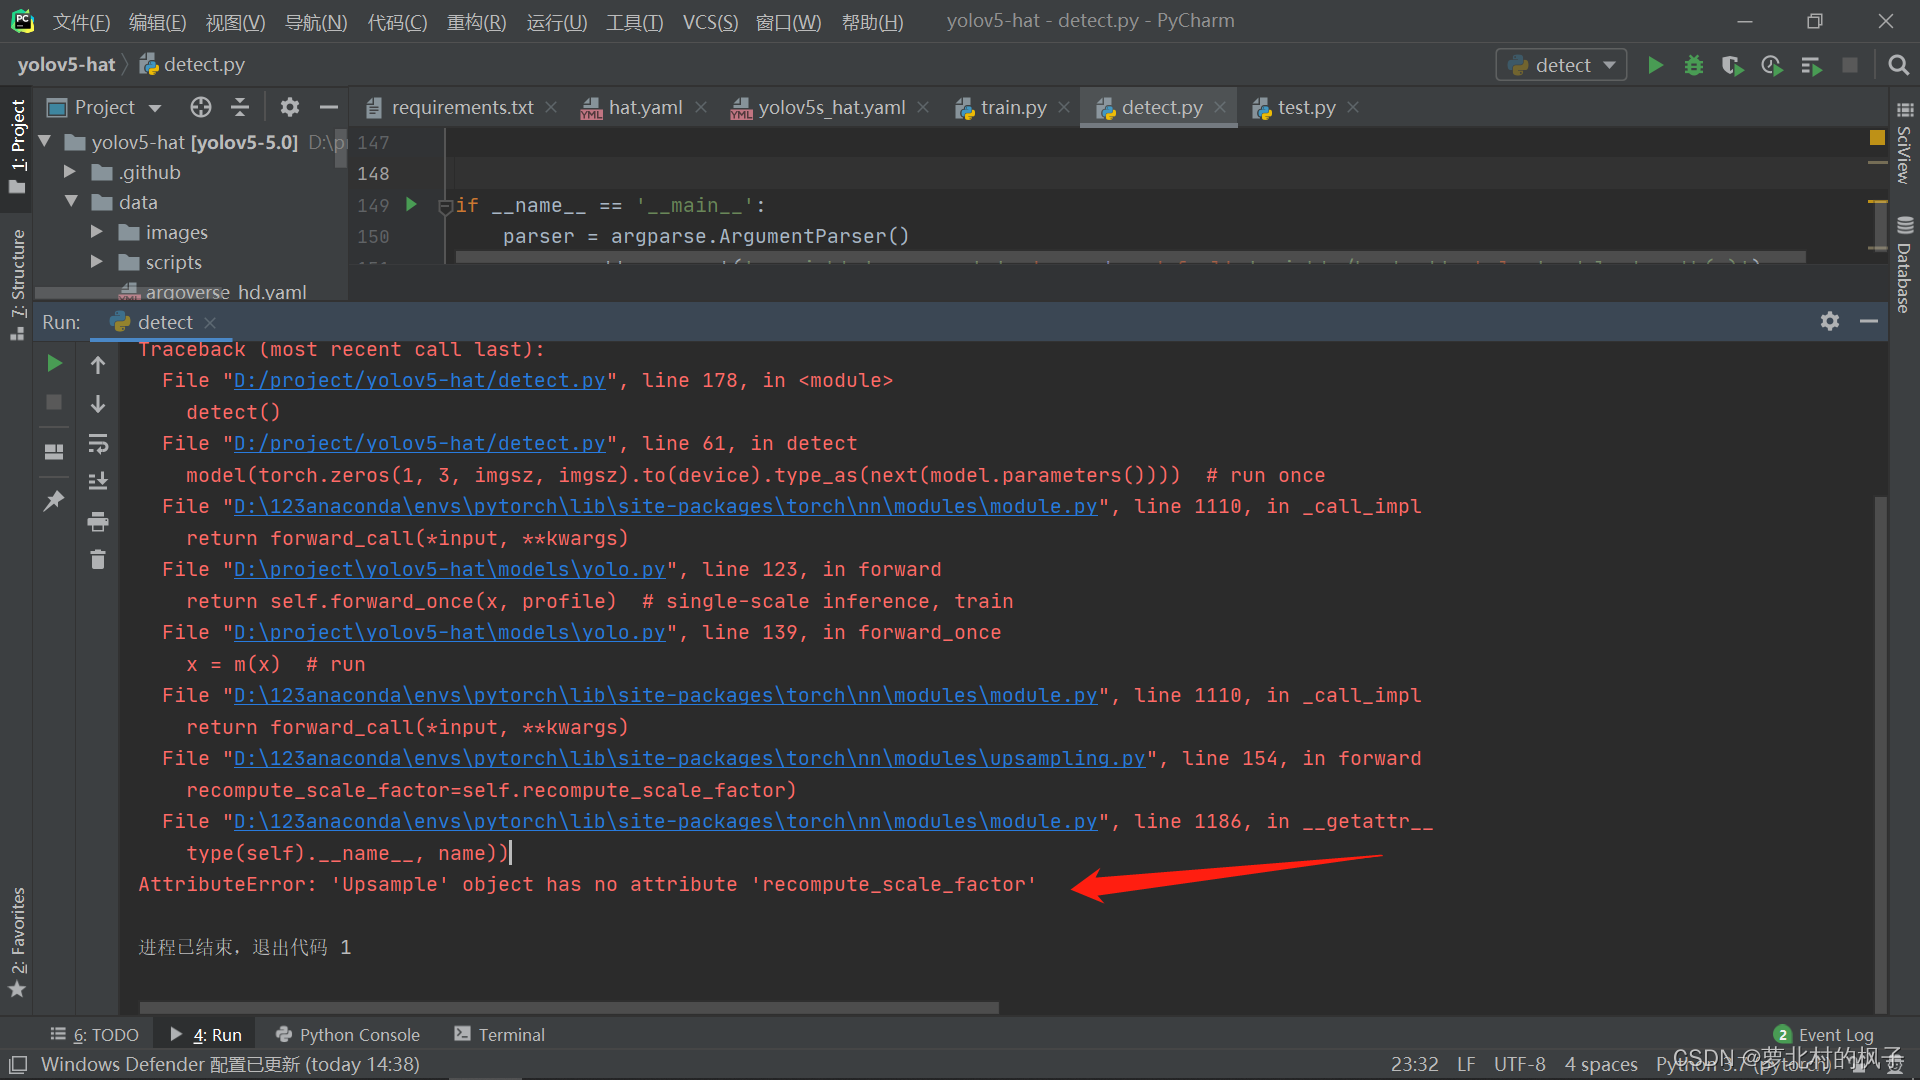1920x1080 pixels.
Task: Open the VCS(S) menu
Action: [x=710, y=22]
